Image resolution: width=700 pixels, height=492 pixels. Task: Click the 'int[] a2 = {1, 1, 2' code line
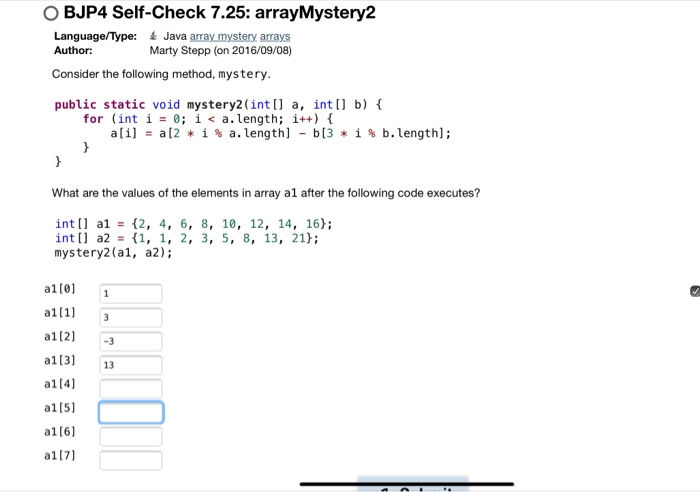coord(187,238)
